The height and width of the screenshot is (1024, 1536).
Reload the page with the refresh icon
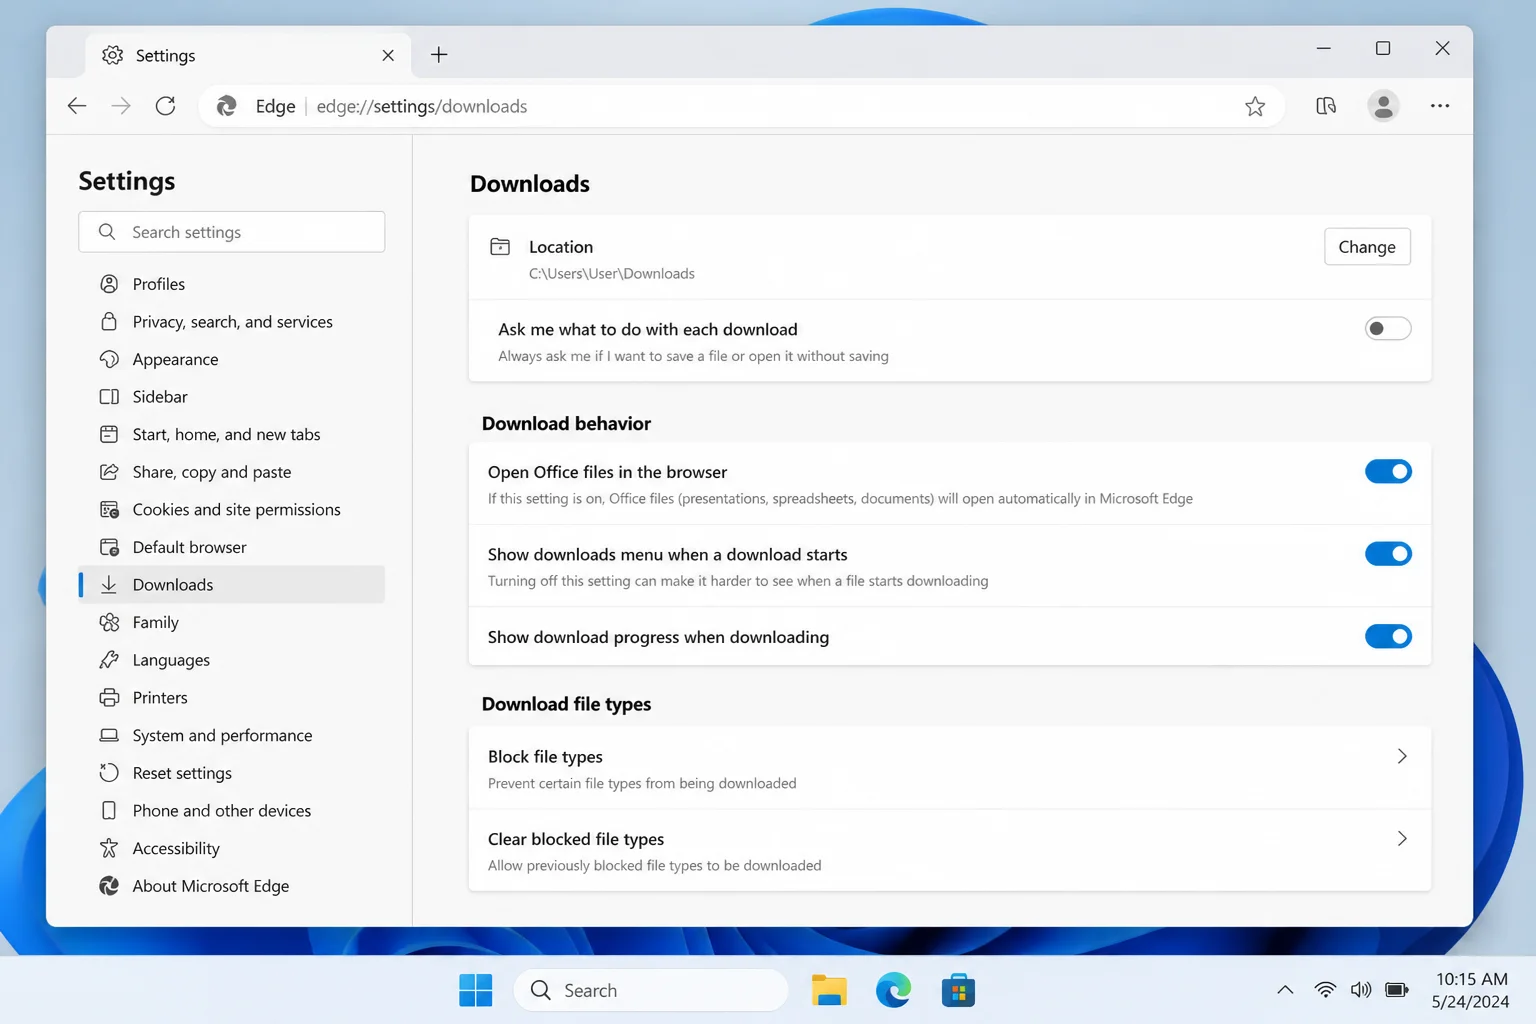point(166,106)
